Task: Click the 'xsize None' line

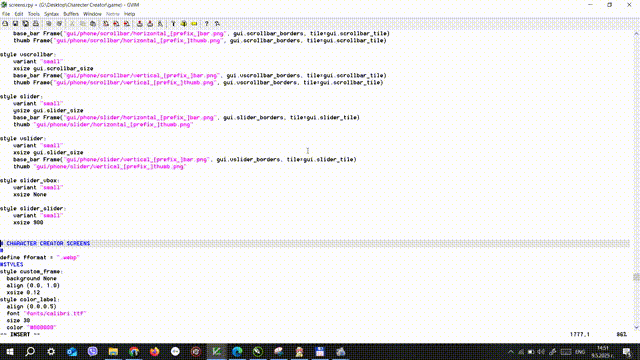Action: [30, 194]
